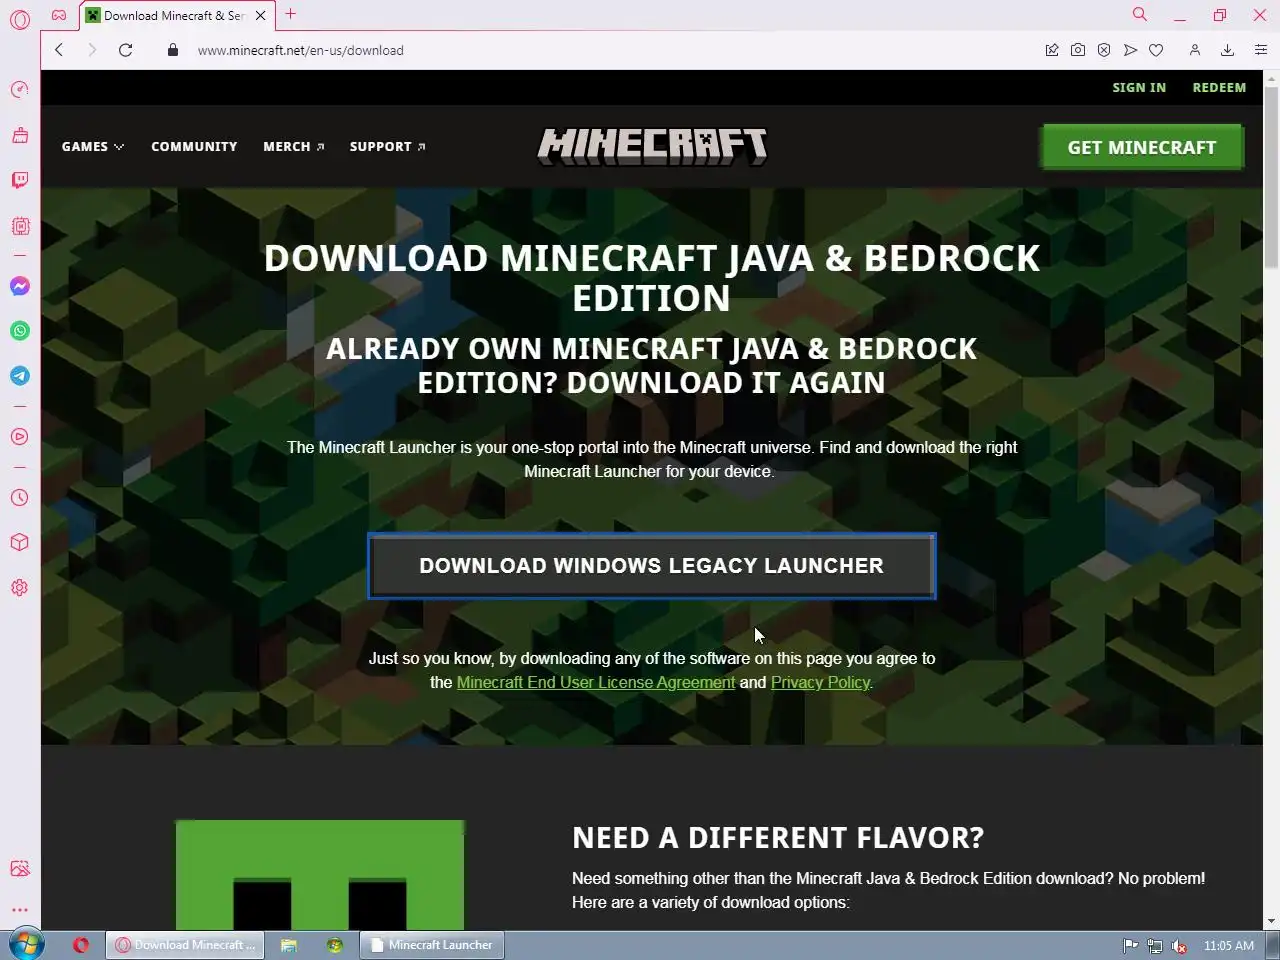
Task: Open the Player icon in sidebar
Action: [20, 437]
